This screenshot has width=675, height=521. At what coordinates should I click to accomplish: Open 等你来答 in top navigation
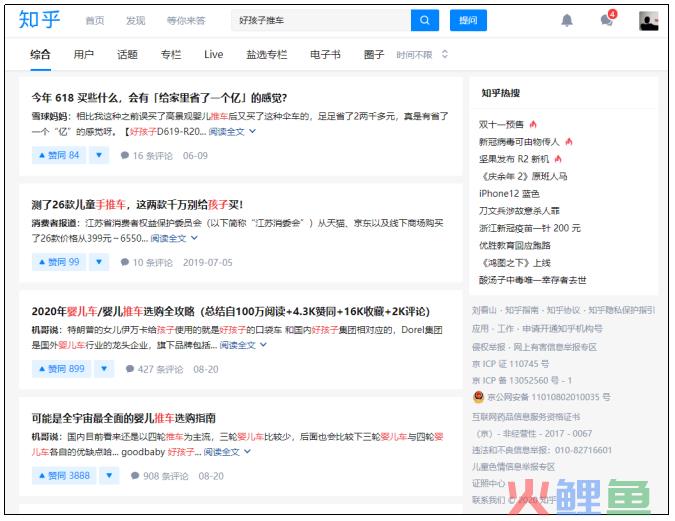pos(186,21)
